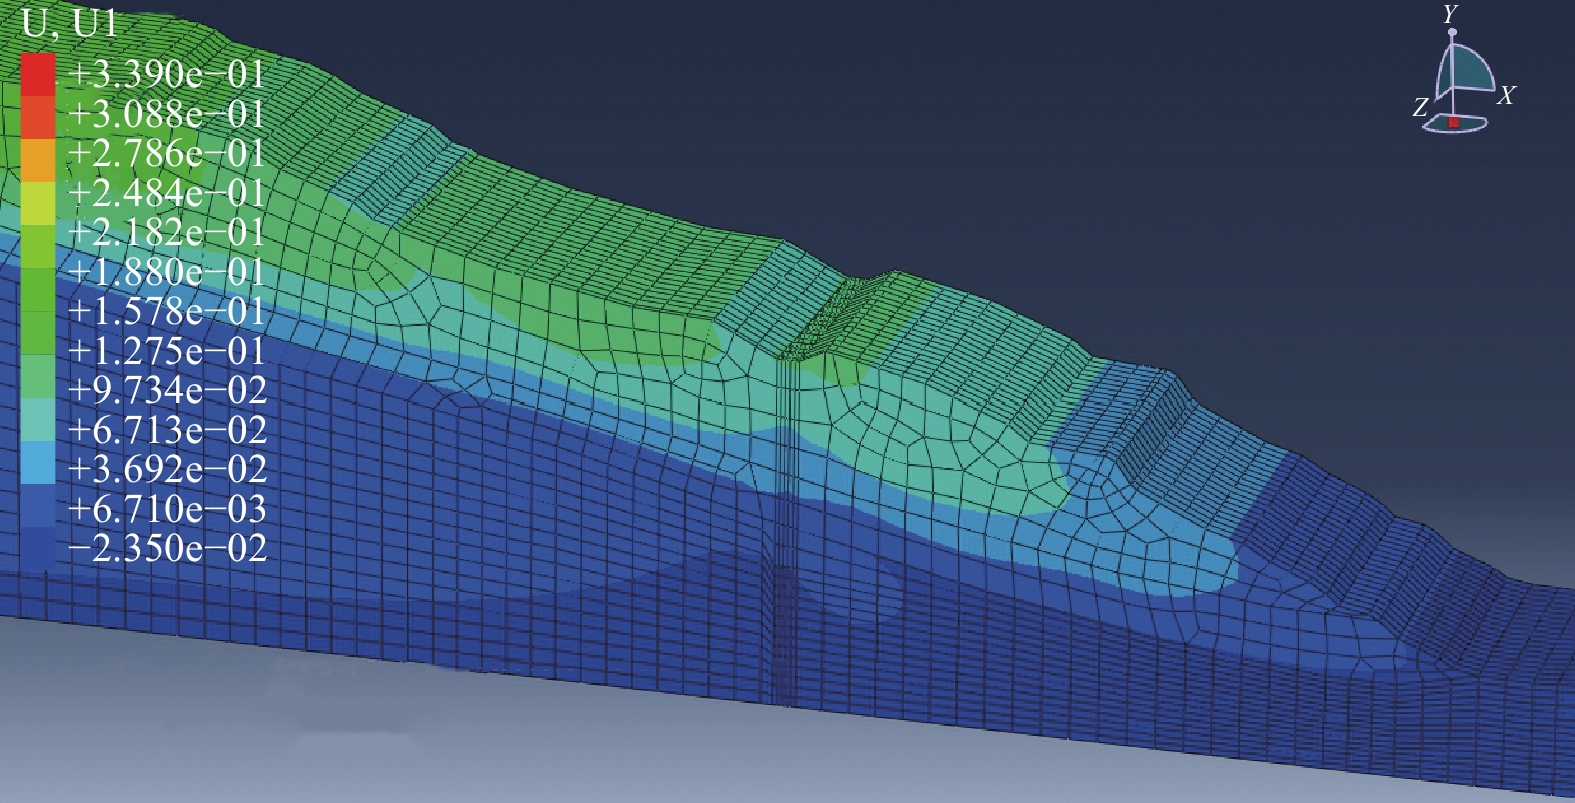Click the +2.786e-01 legend label
The width and height of the screenshot is (1575, 803).
[166, 153]
